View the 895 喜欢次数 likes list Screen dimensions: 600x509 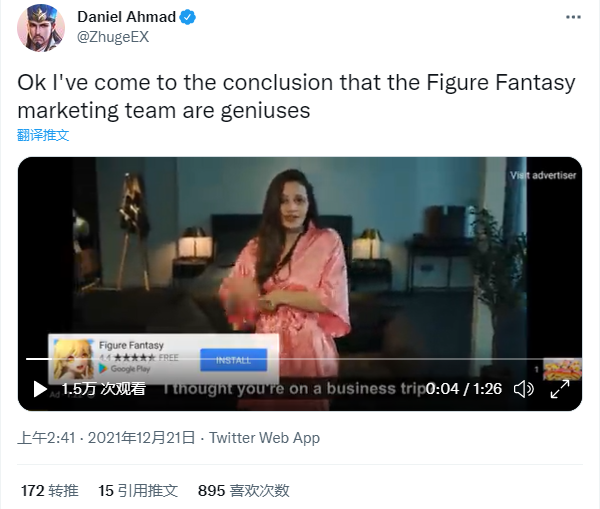coord(244,491)
